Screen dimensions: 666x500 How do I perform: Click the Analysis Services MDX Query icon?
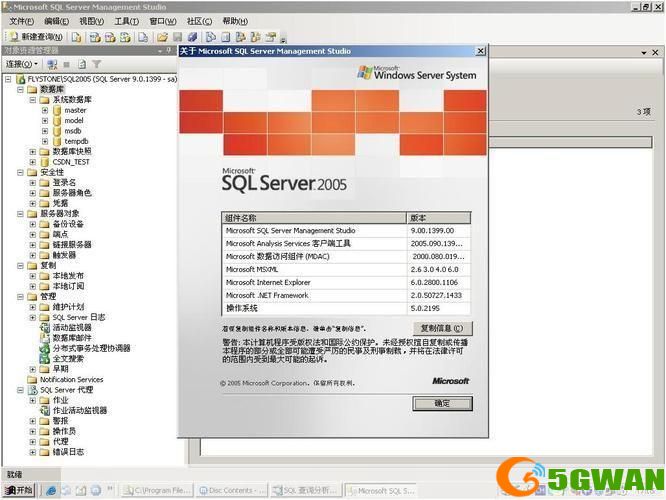95,37
